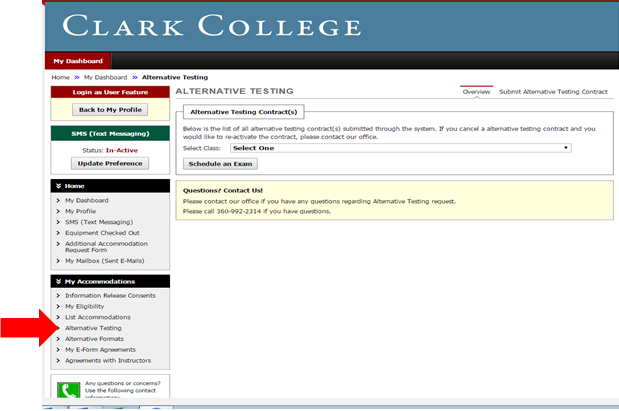Open SMS (Text Messaging) sidebar link
Viewport: 619px width, 411px height.
(99, 222)
